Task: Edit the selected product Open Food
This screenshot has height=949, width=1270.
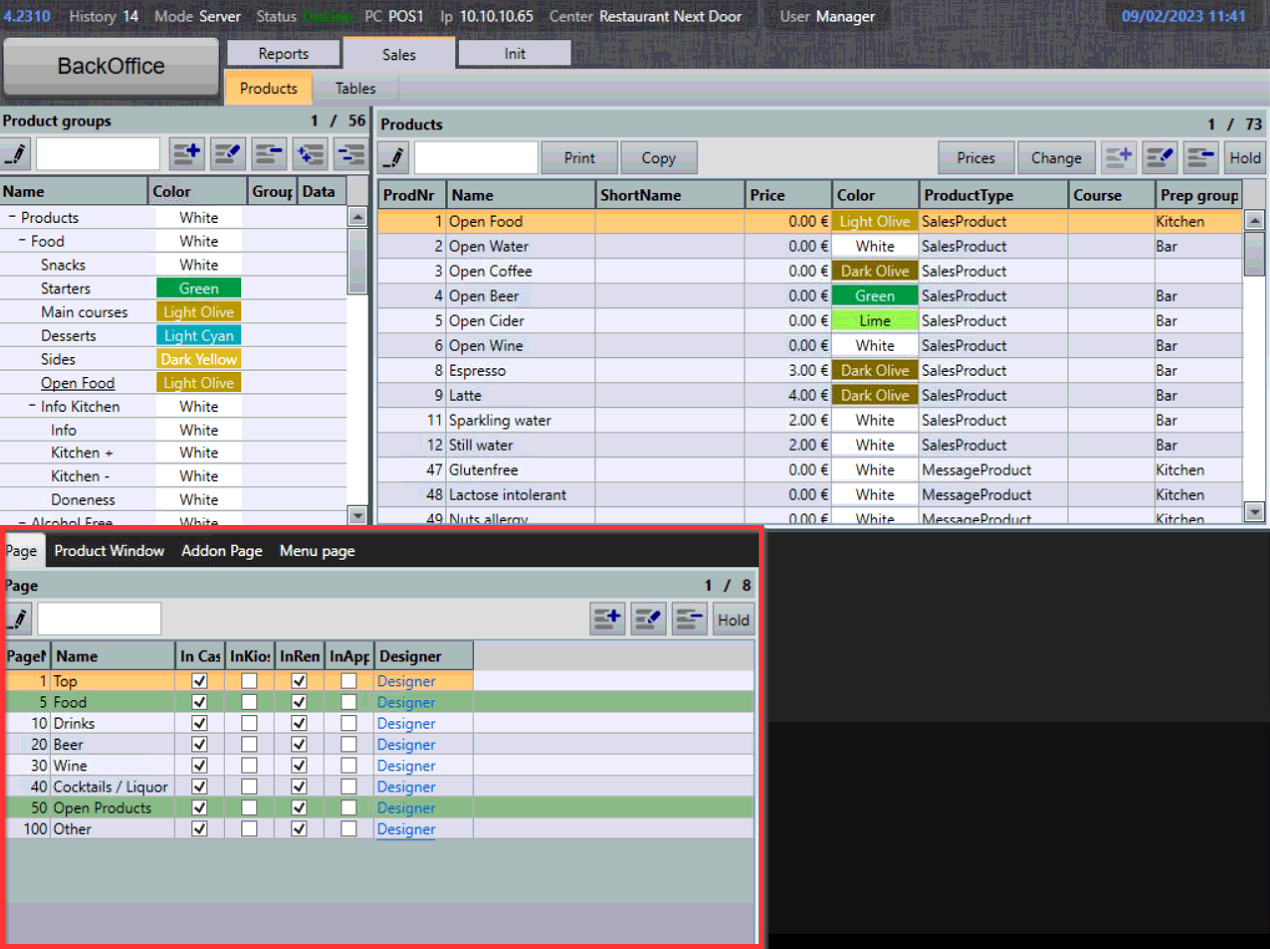Action: pyautogui.click(x=1158, y=157)
